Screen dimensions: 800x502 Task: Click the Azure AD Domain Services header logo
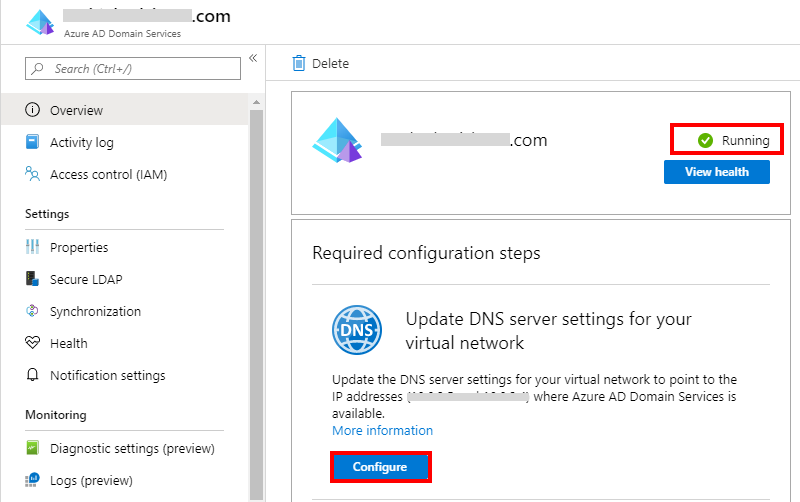click(x=40, y=22)
